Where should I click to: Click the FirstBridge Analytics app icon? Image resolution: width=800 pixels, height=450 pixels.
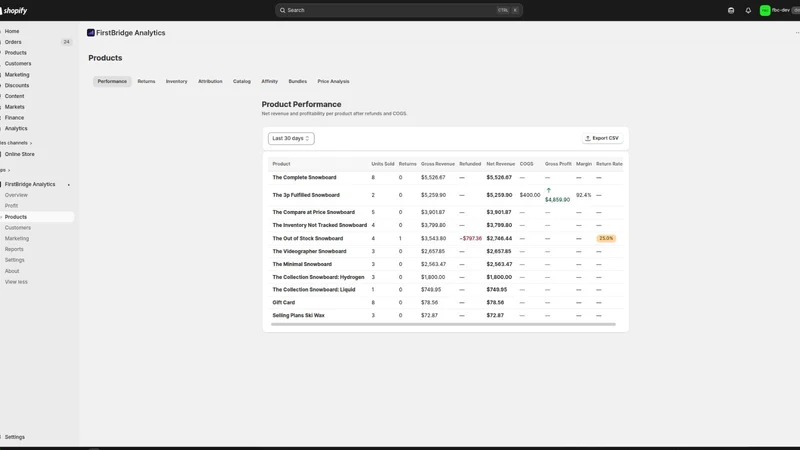90,33
